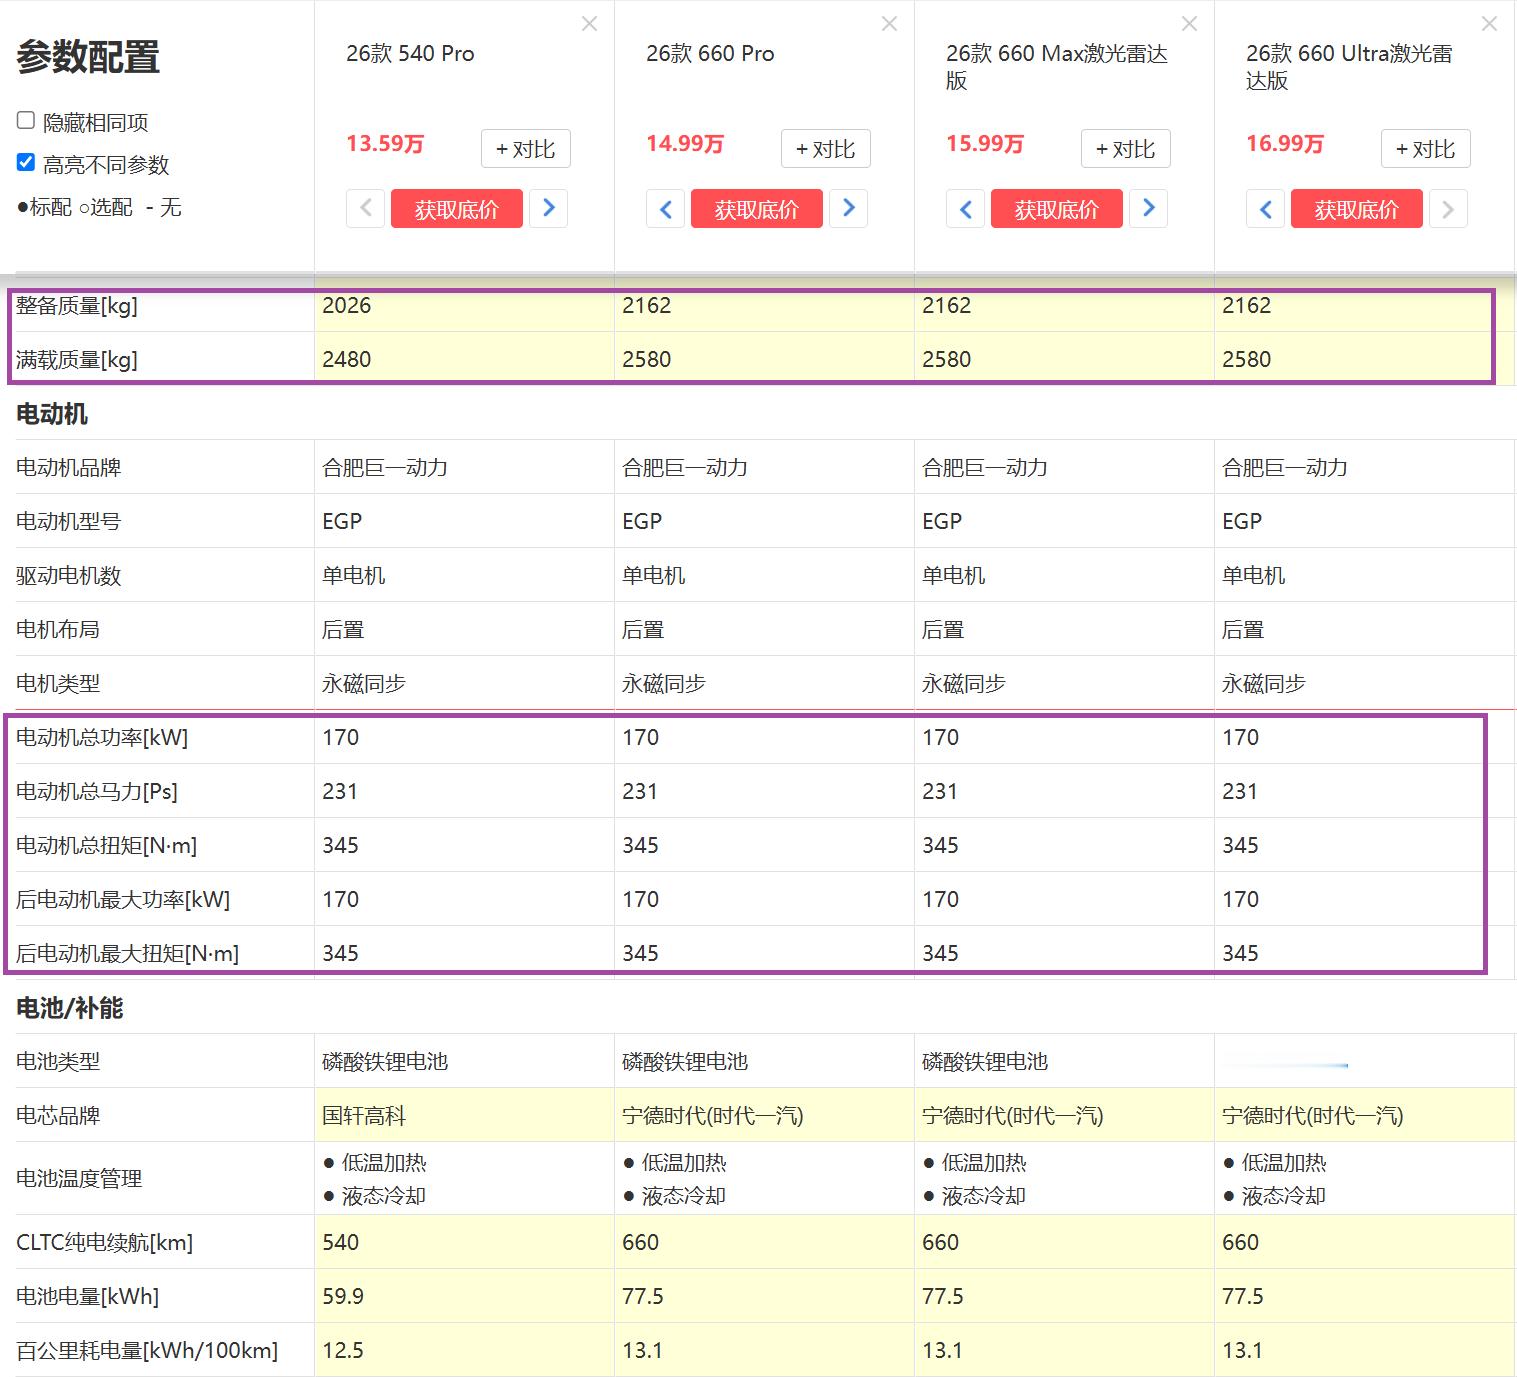Close the 660 Ultra激光雷达版 column
This screenshot has height=1377, width=1517.
tap(1489, 24)
